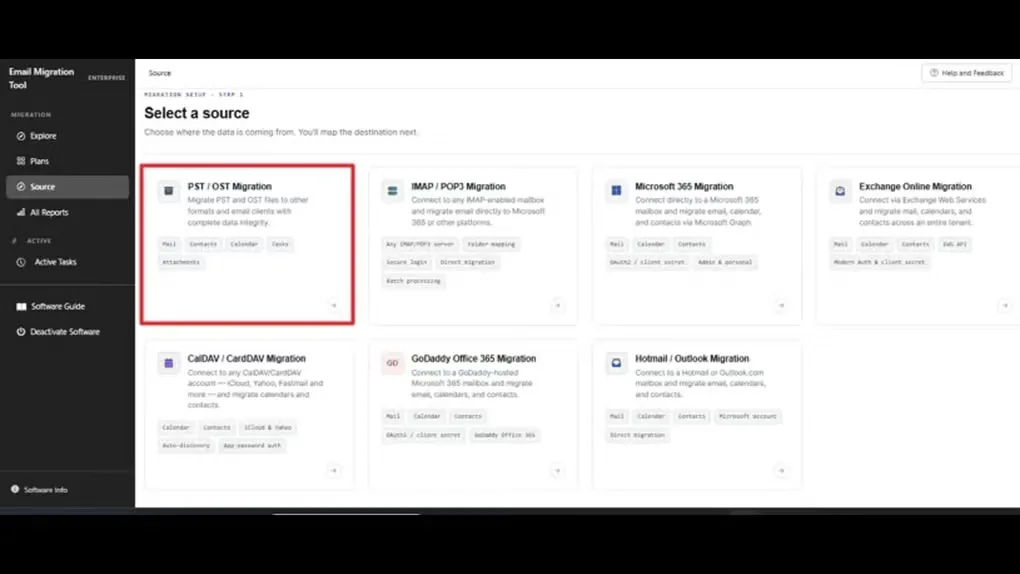Click the iCloud & Yahoo tag
Viewport: 1020px width, 574px height.
[267, 428]
